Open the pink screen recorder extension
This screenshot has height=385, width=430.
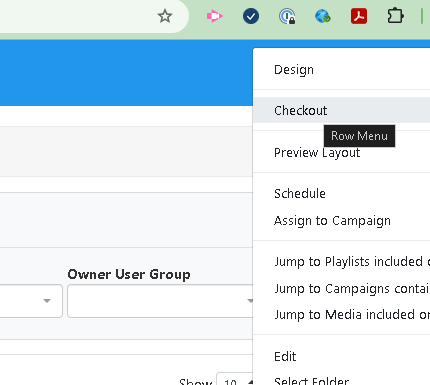coord(214,16)
